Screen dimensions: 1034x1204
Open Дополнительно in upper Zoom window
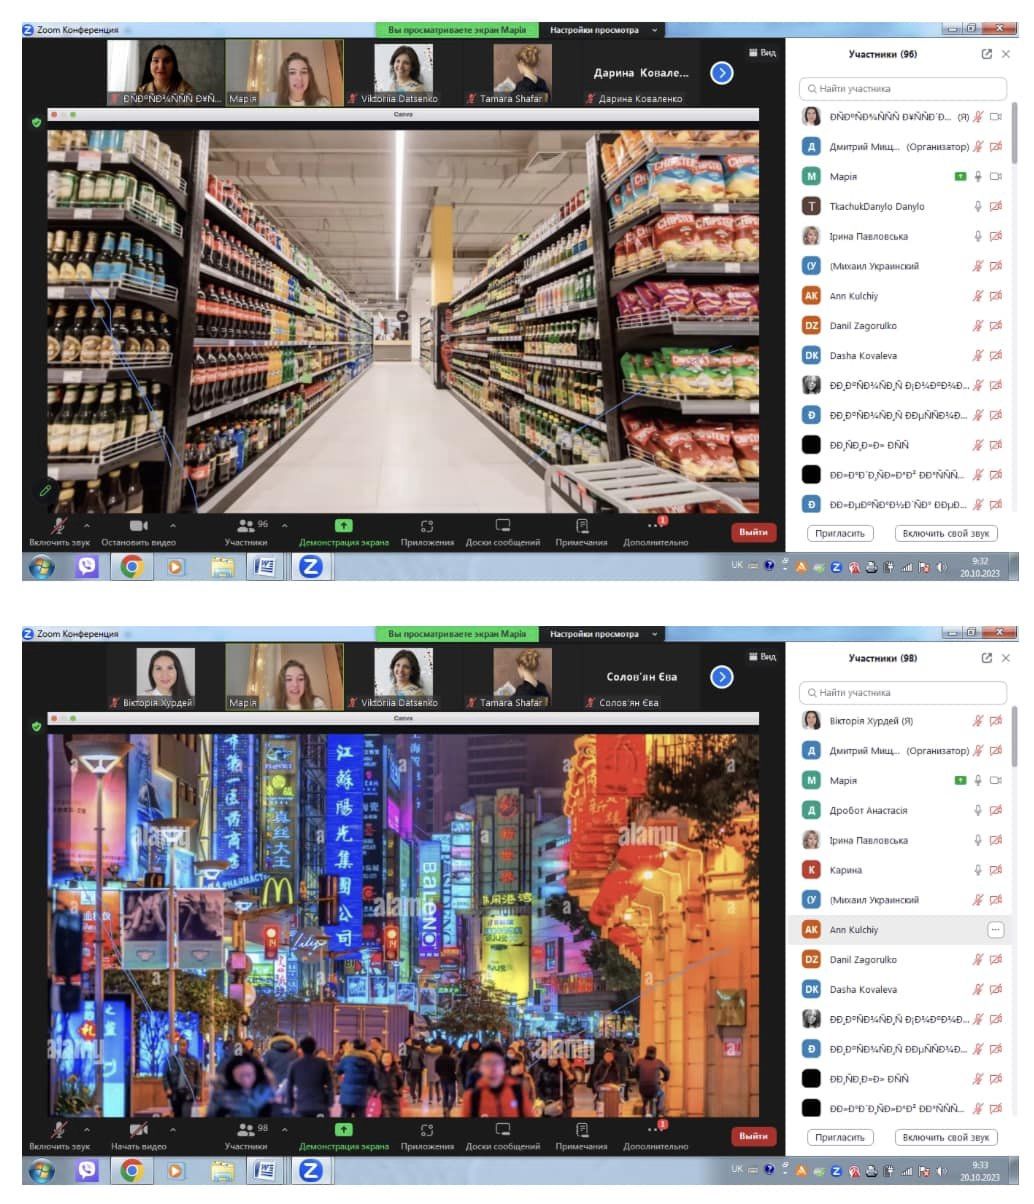(x=656, y=531)
